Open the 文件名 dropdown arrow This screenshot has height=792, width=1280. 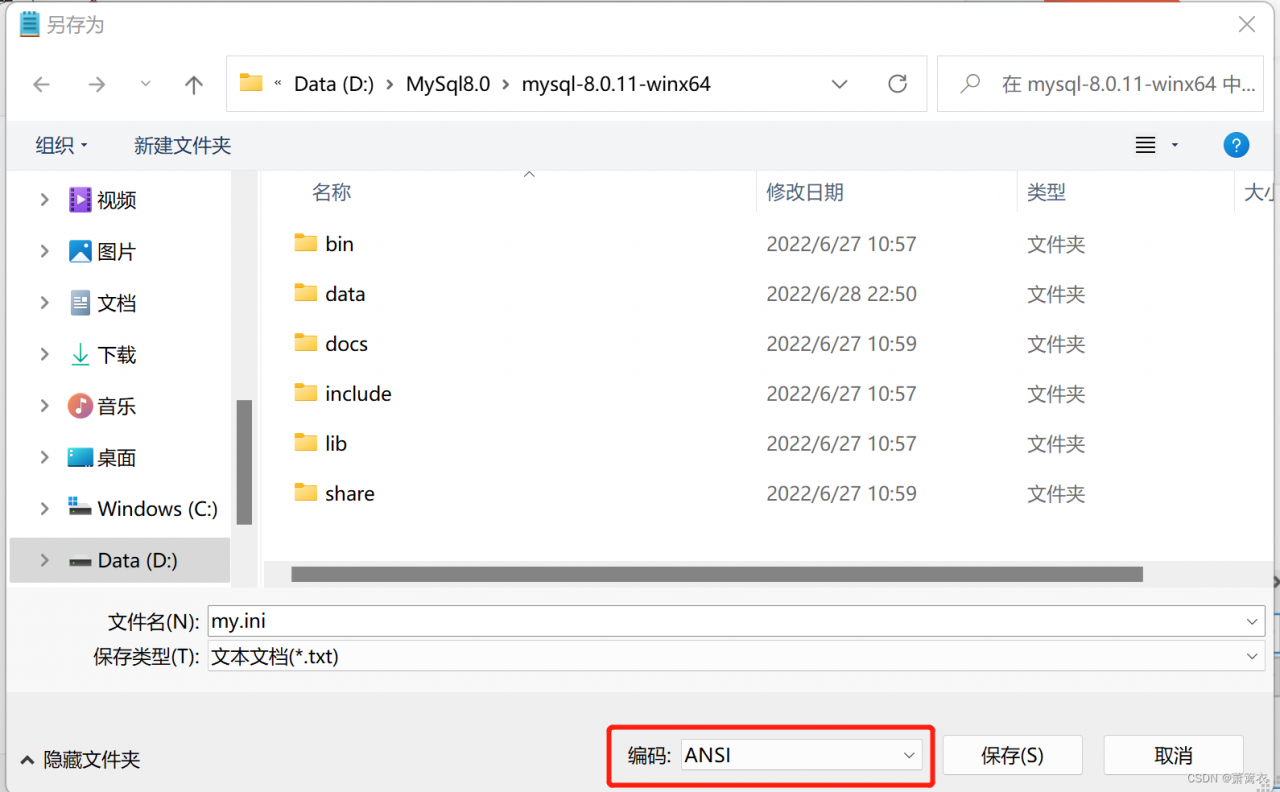(x=1254, y=621)
